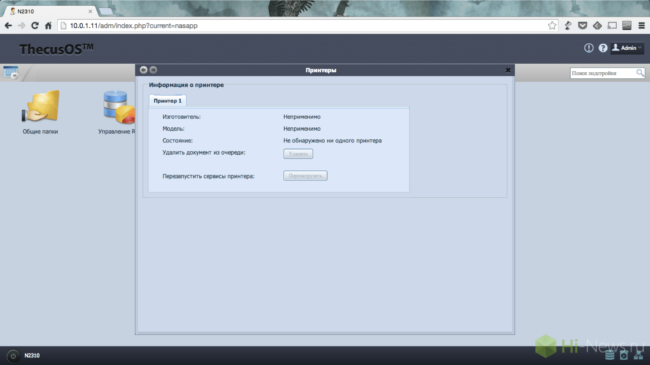Click the Изготовитель label

[181, 117]
